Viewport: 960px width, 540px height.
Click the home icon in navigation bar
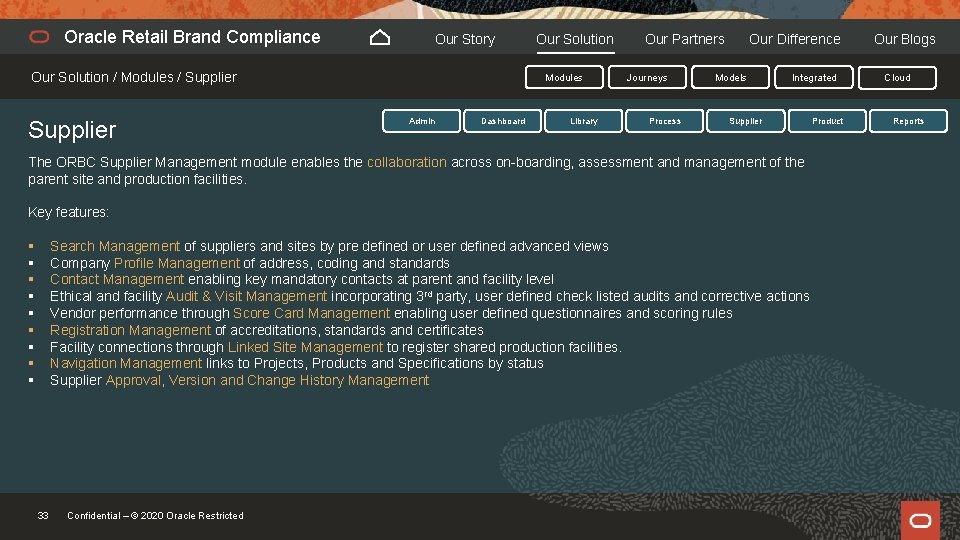380,38
